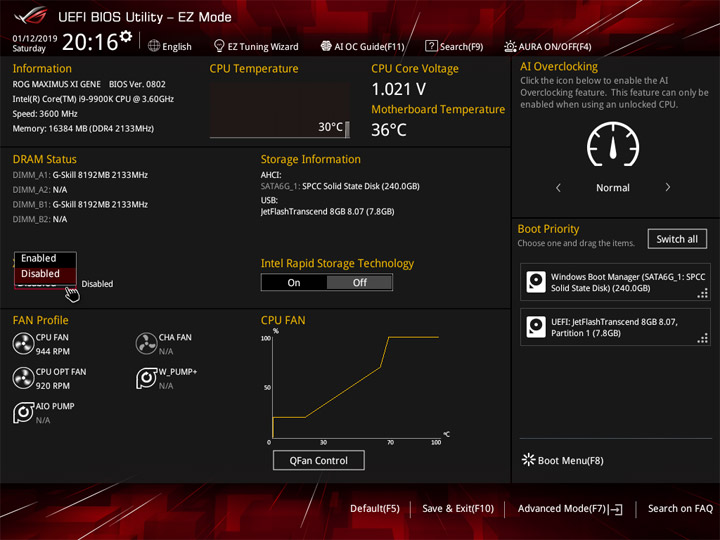The height and width of the screenshot is (540, 720).
Task: Click drag handle on Windows Boot Manager entry
Action: [x=703, y=293]
